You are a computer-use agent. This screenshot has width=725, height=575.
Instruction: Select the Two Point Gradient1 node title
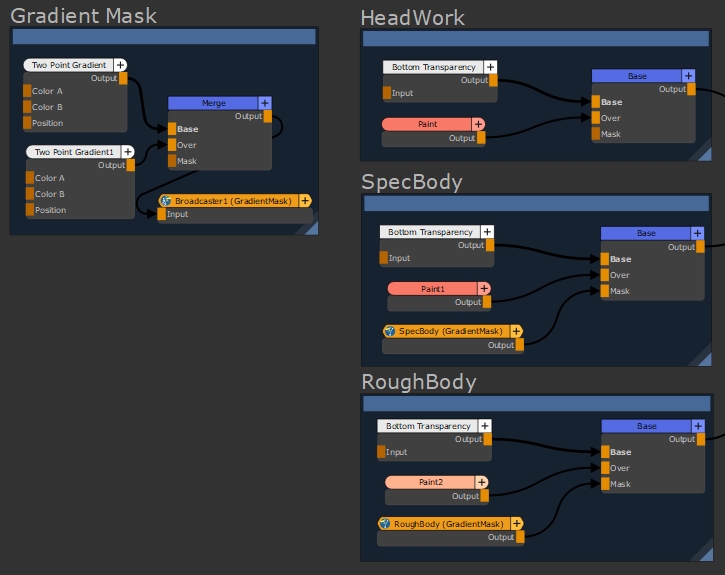tap(74, 152)
